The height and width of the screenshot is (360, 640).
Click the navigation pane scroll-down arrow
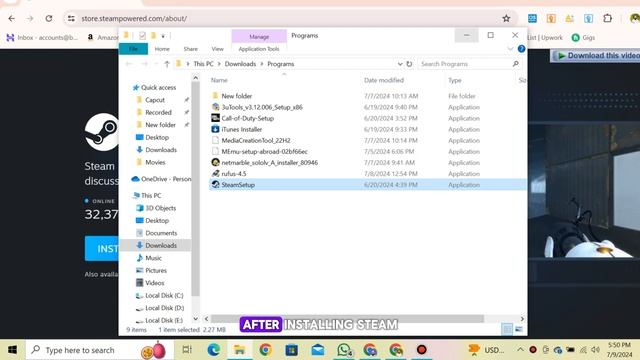(x=196, y=319)
